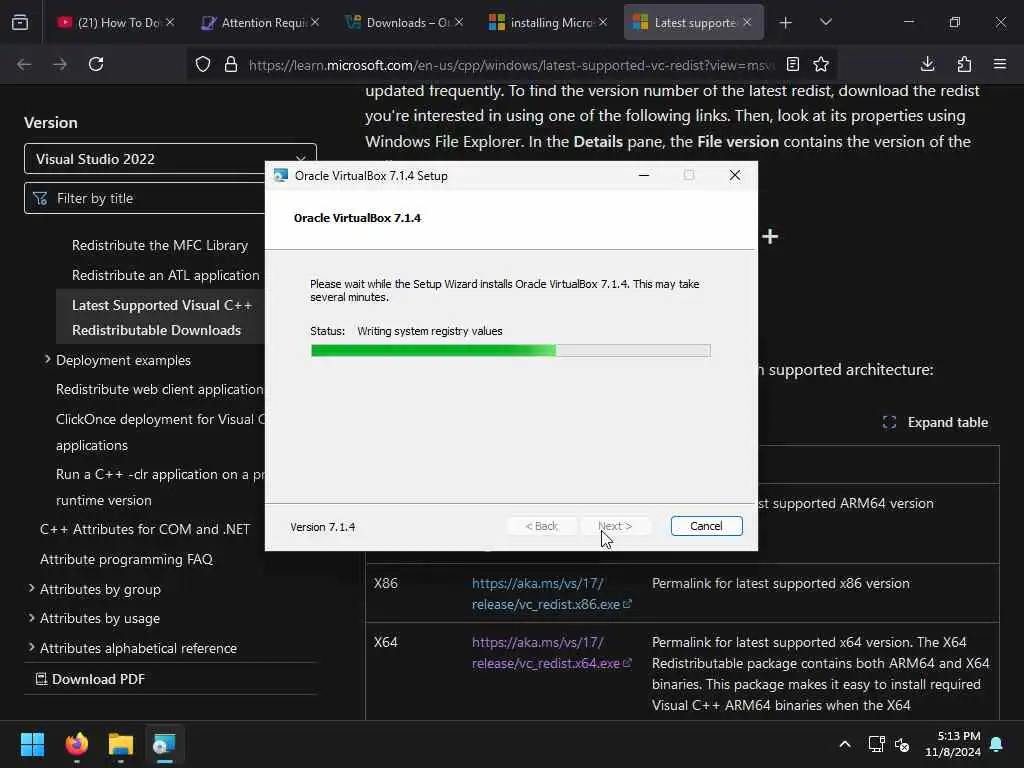Open Redistribute an ATL application

(x=166, y=276)
